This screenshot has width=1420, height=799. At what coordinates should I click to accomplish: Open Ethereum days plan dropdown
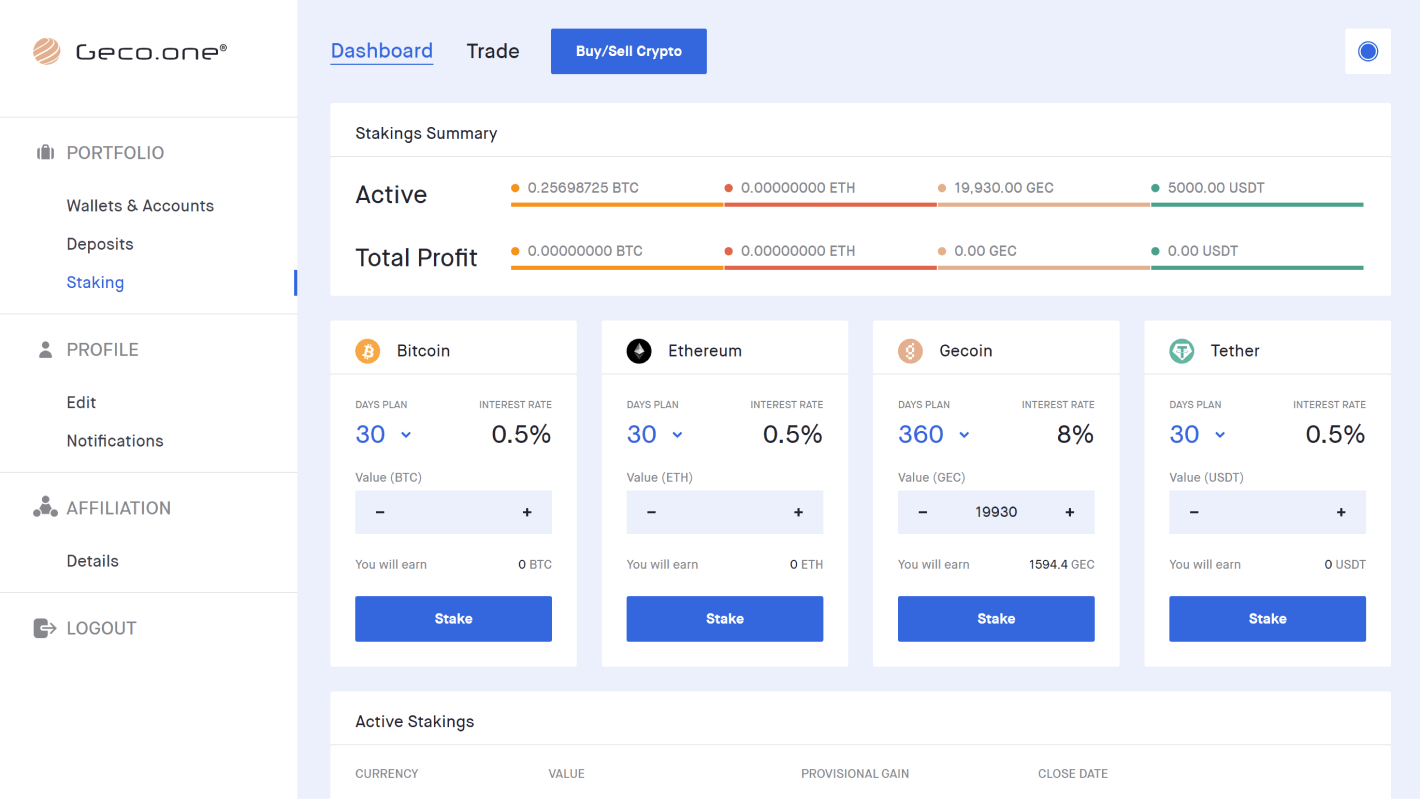[x=655, y=434]
